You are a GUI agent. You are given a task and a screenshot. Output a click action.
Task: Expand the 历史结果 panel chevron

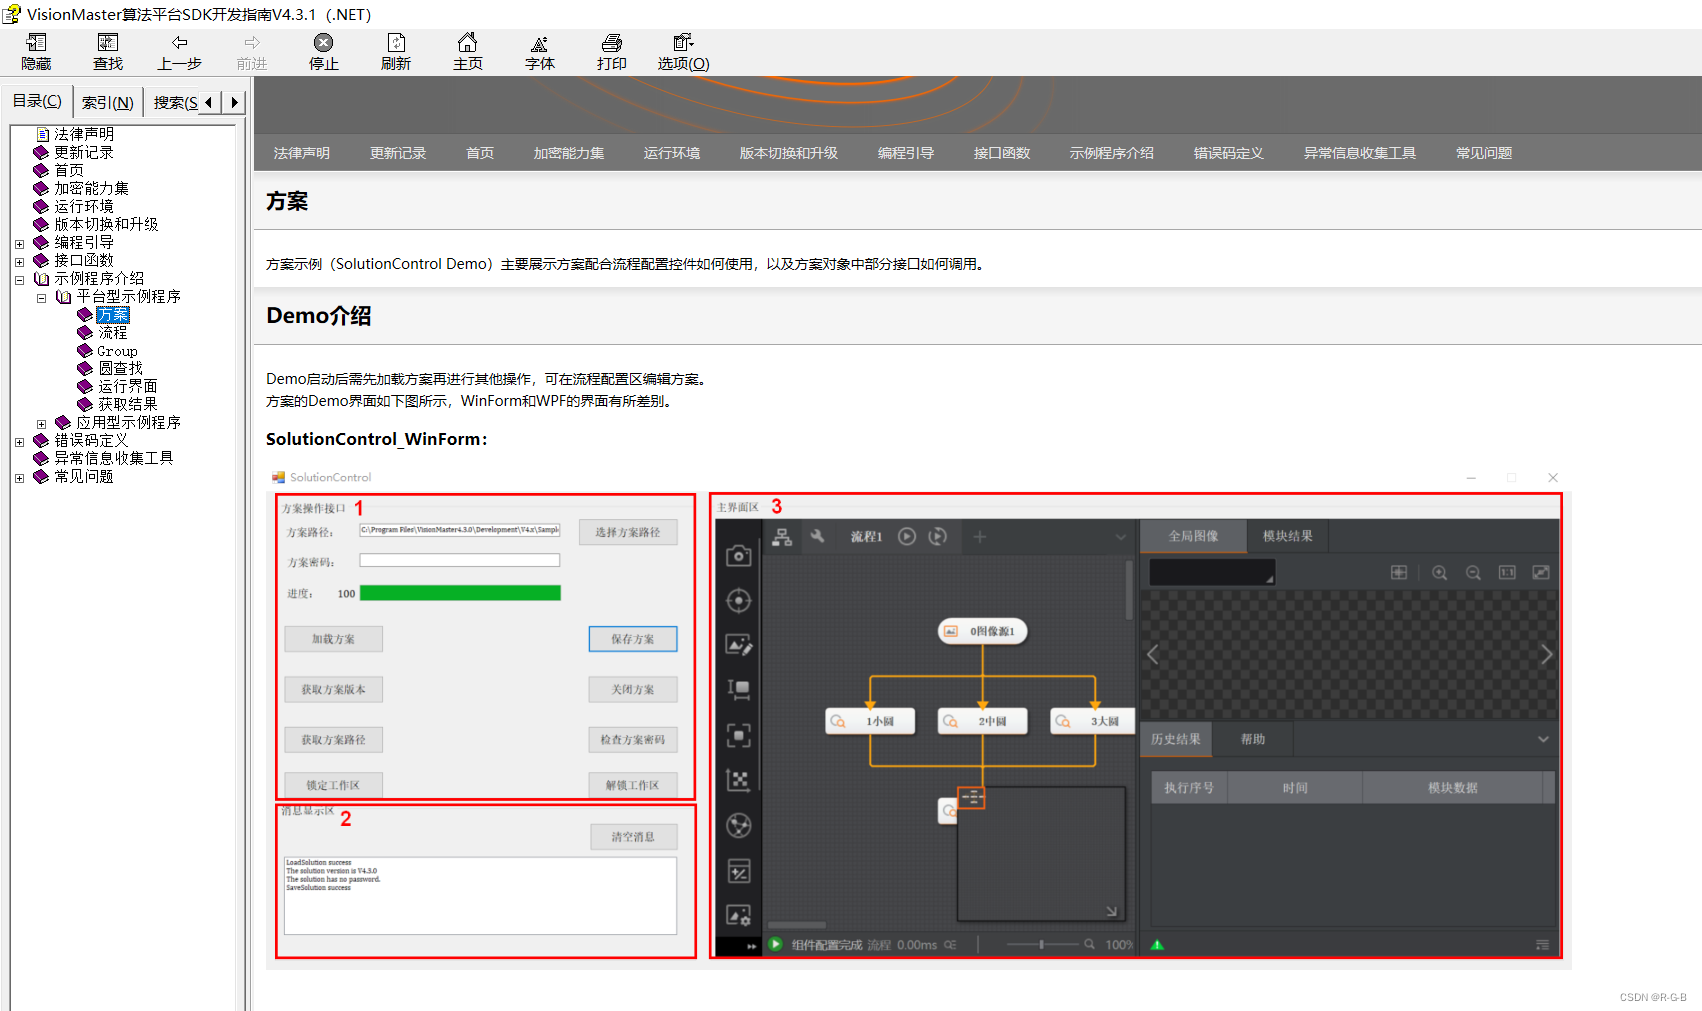pos(1543,739)
